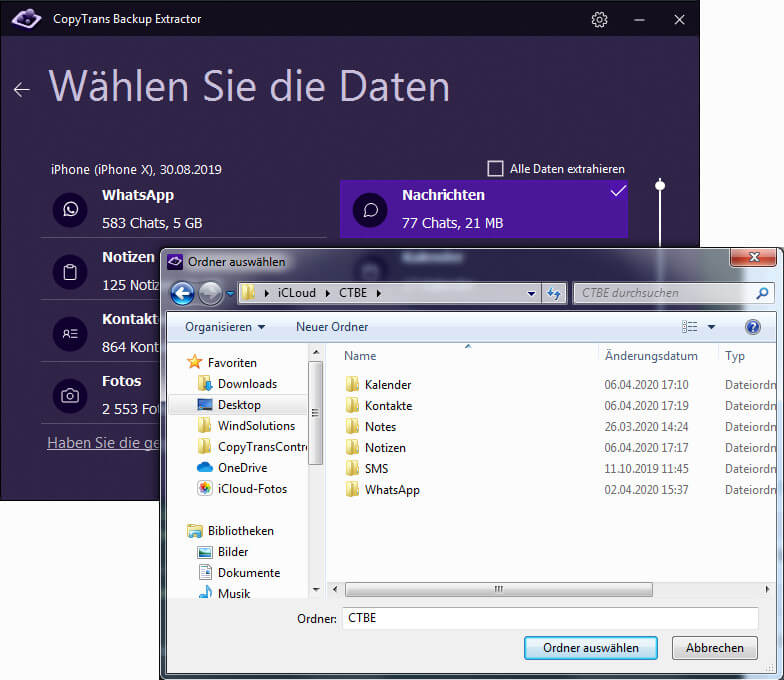This screenshot has width=784, height=680.
Task: Click the search magnifier icon
Action: click(762, 293)
